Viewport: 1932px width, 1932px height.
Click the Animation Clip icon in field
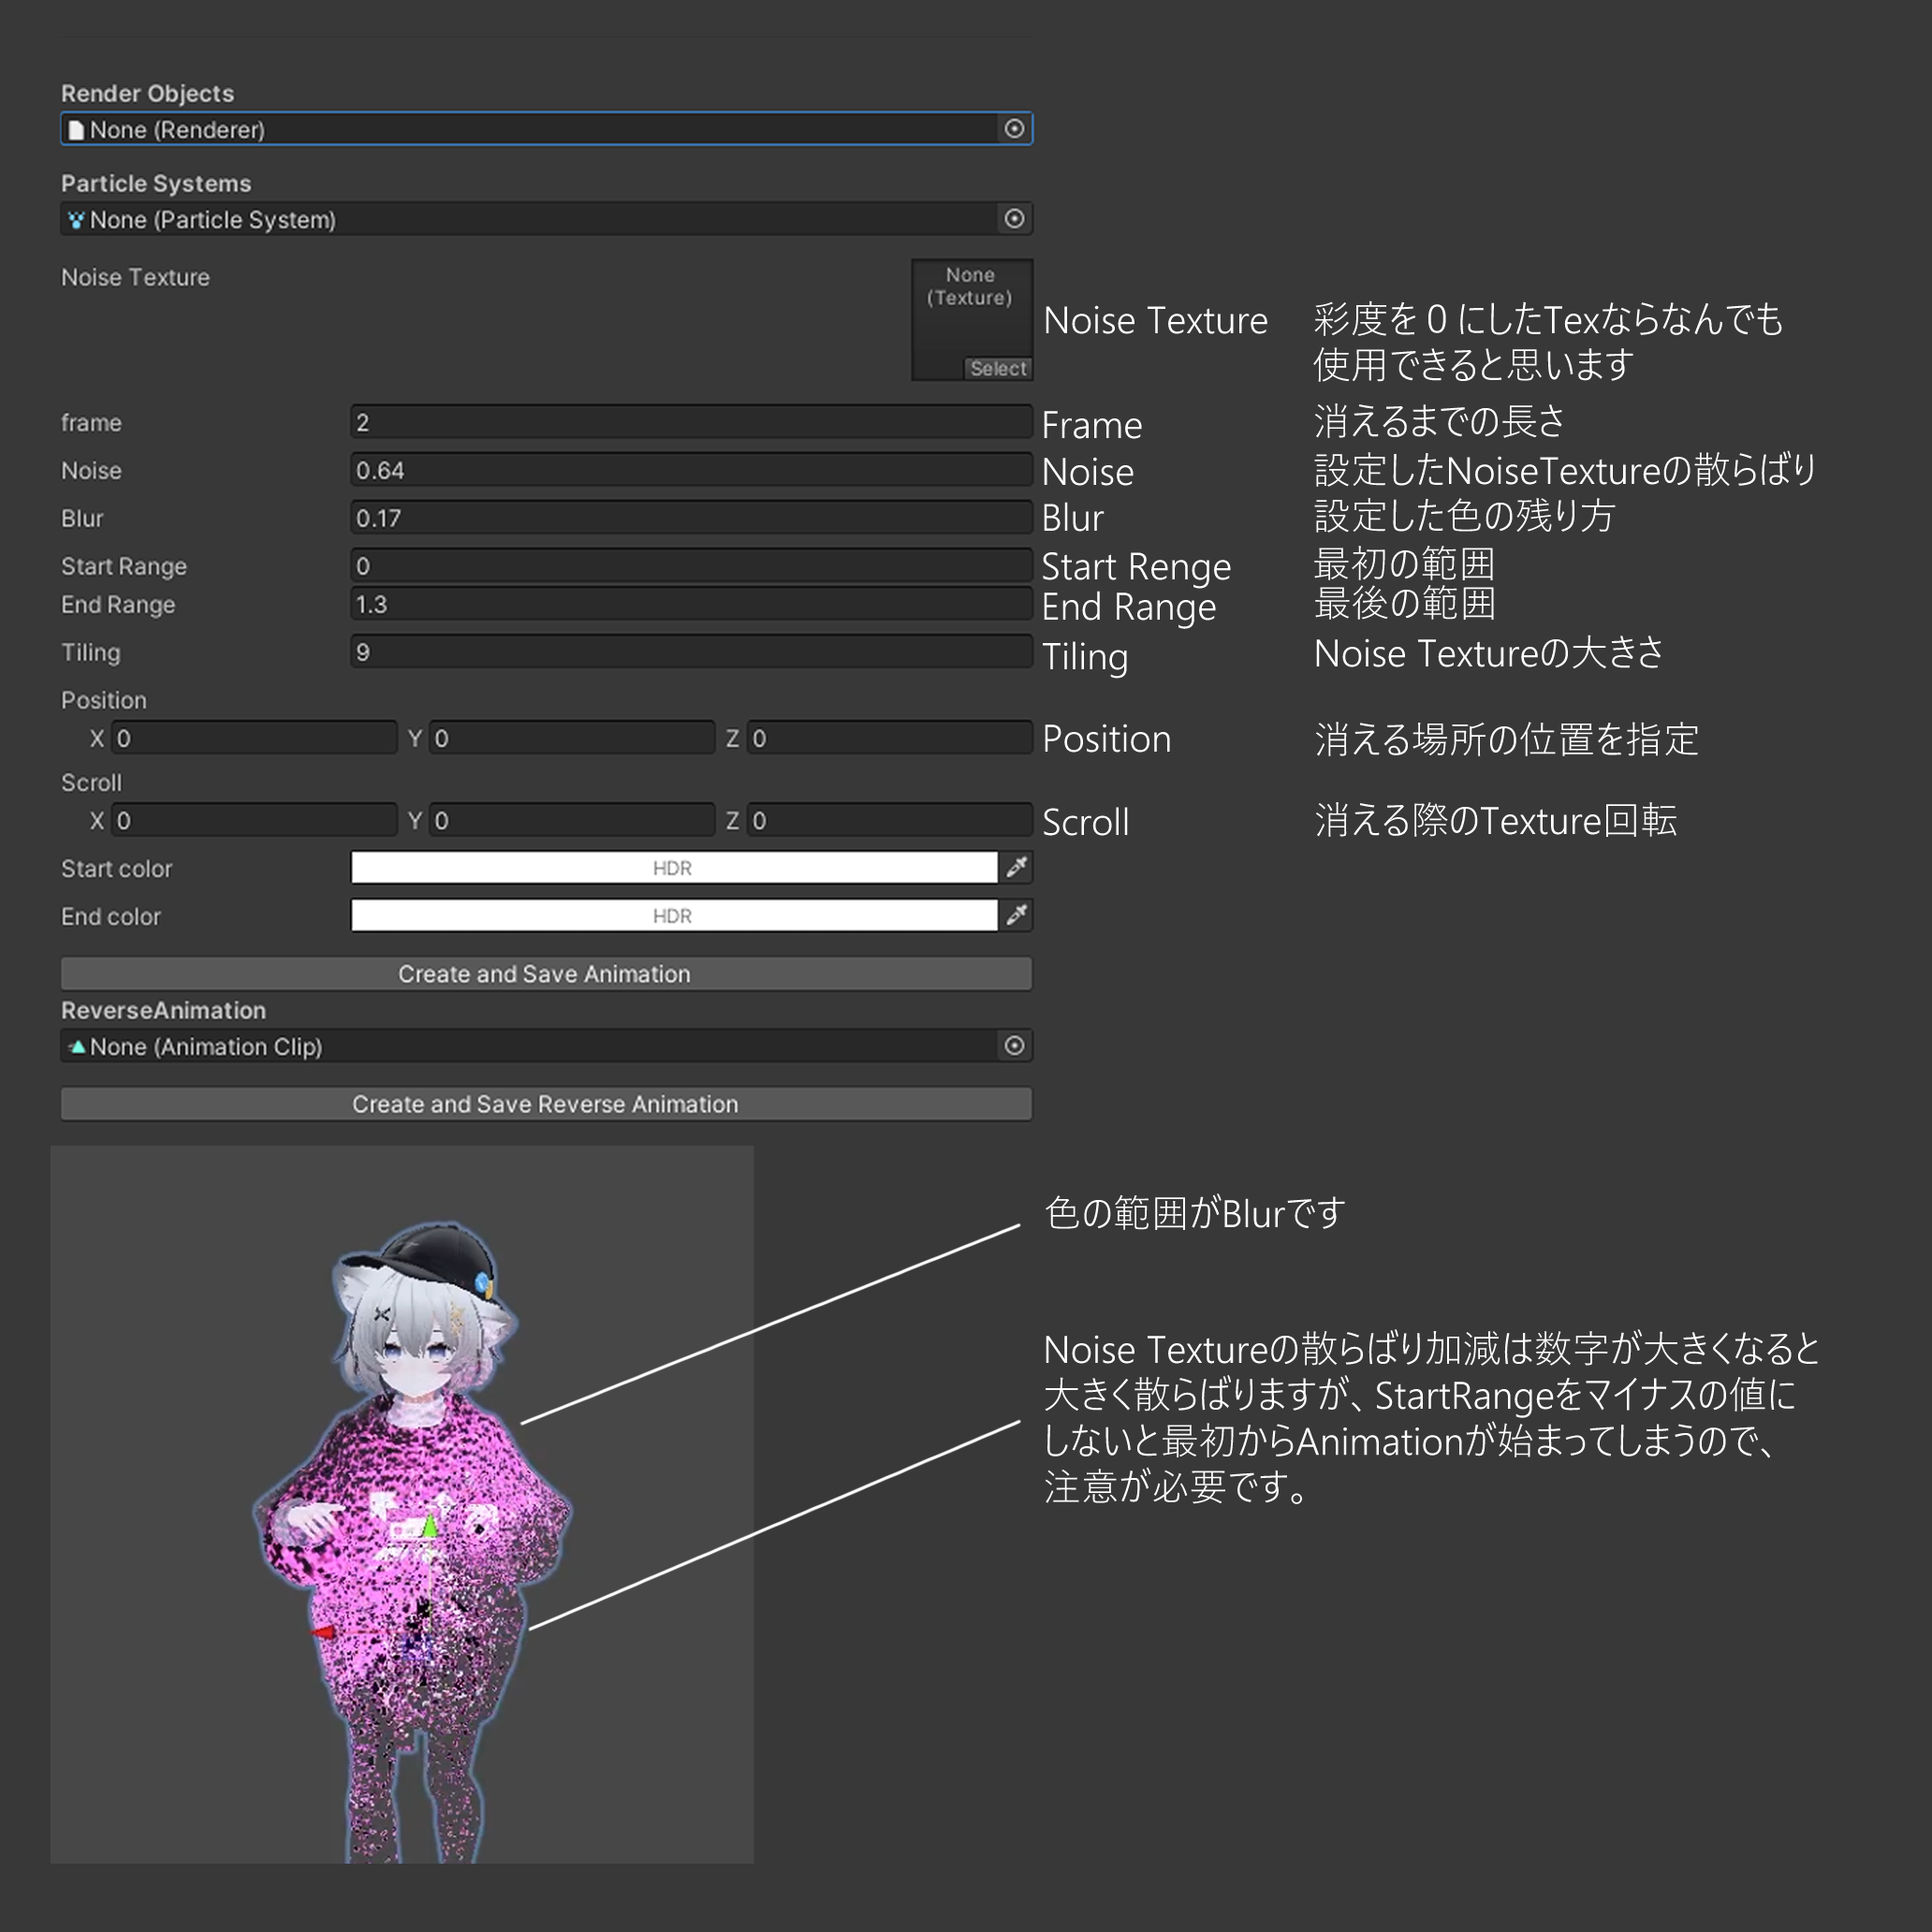coord(76,1046)
